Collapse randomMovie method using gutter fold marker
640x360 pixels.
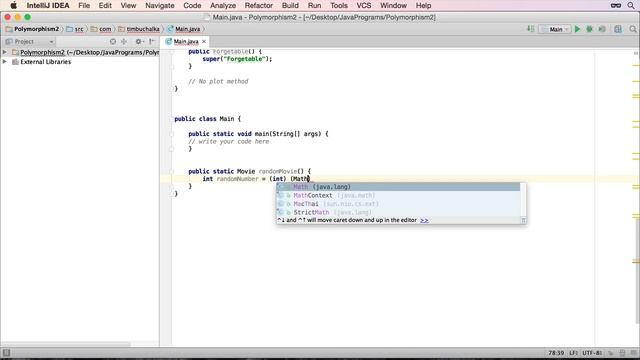click(172, 171)
